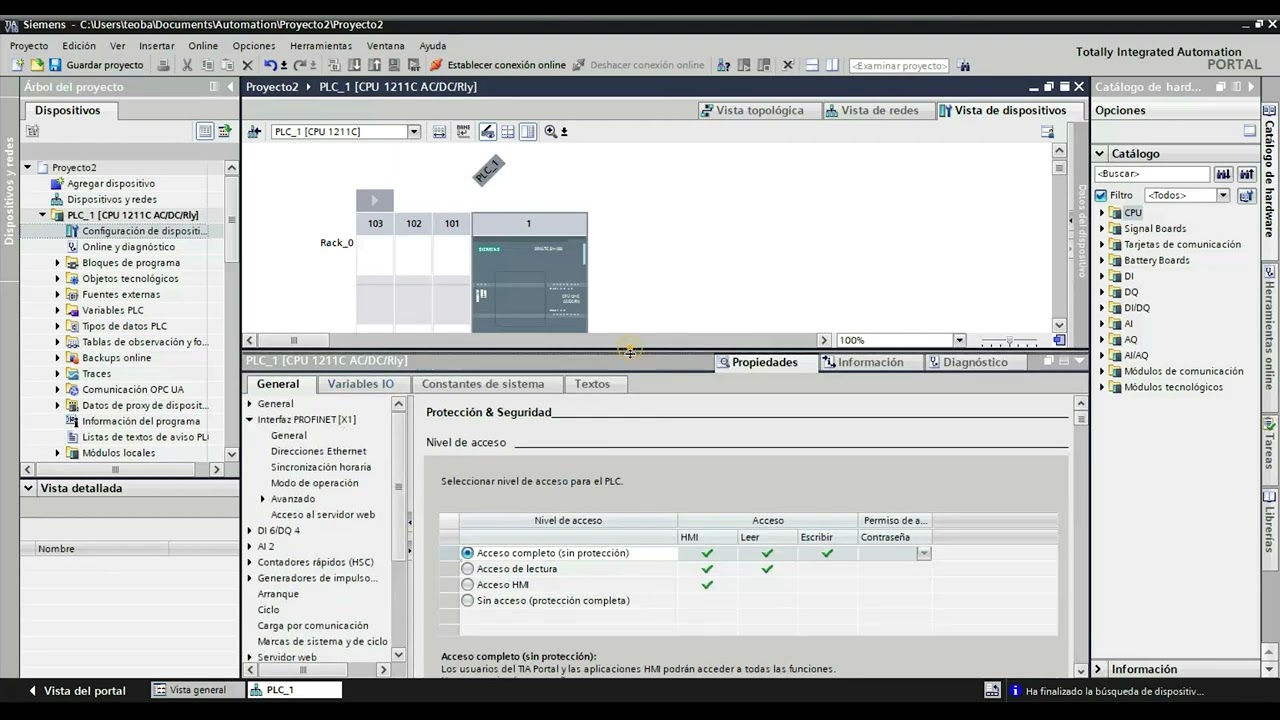1280x720 pixels.
Task: Click Establecer conexión online
Action: point(498,65)
